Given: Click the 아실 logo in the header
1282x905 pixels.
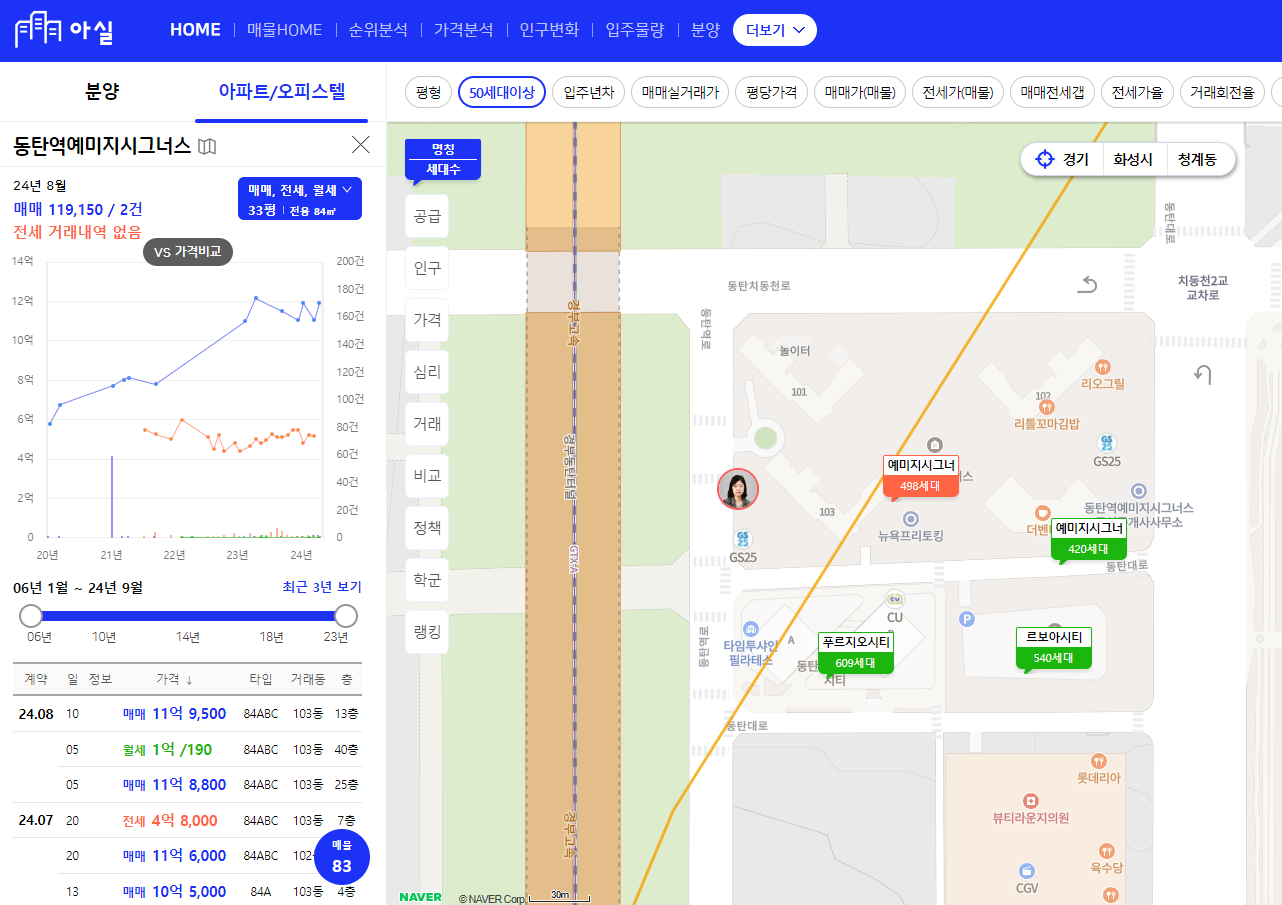Looking at the screenshot, I should coord(62,29).
